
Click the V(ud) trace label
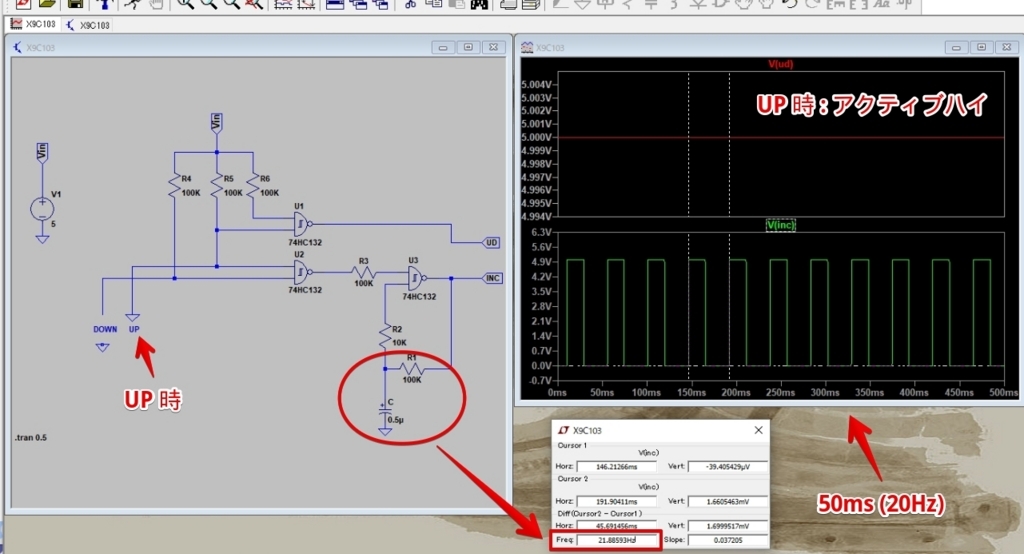780,64
